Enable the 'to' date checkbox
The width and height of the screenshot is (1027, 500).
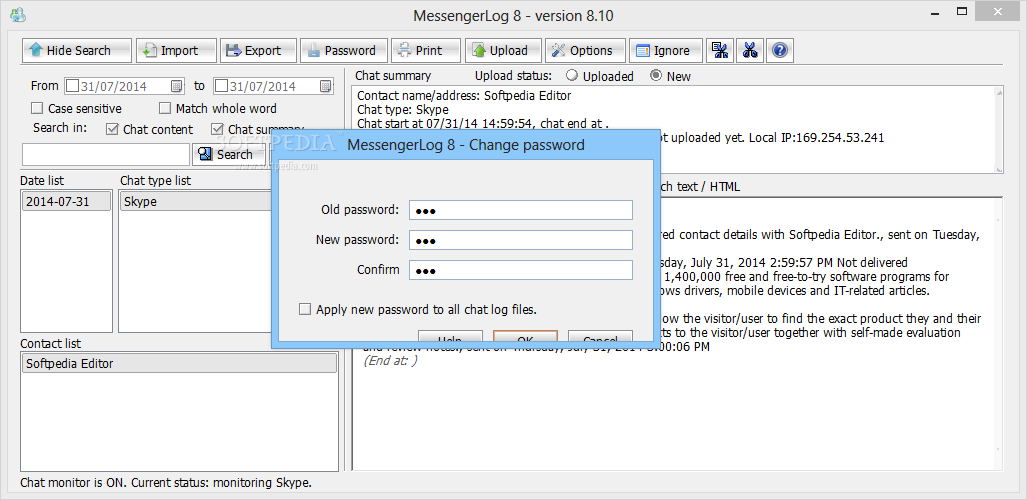pyautogui.click(x=222, y=86)
